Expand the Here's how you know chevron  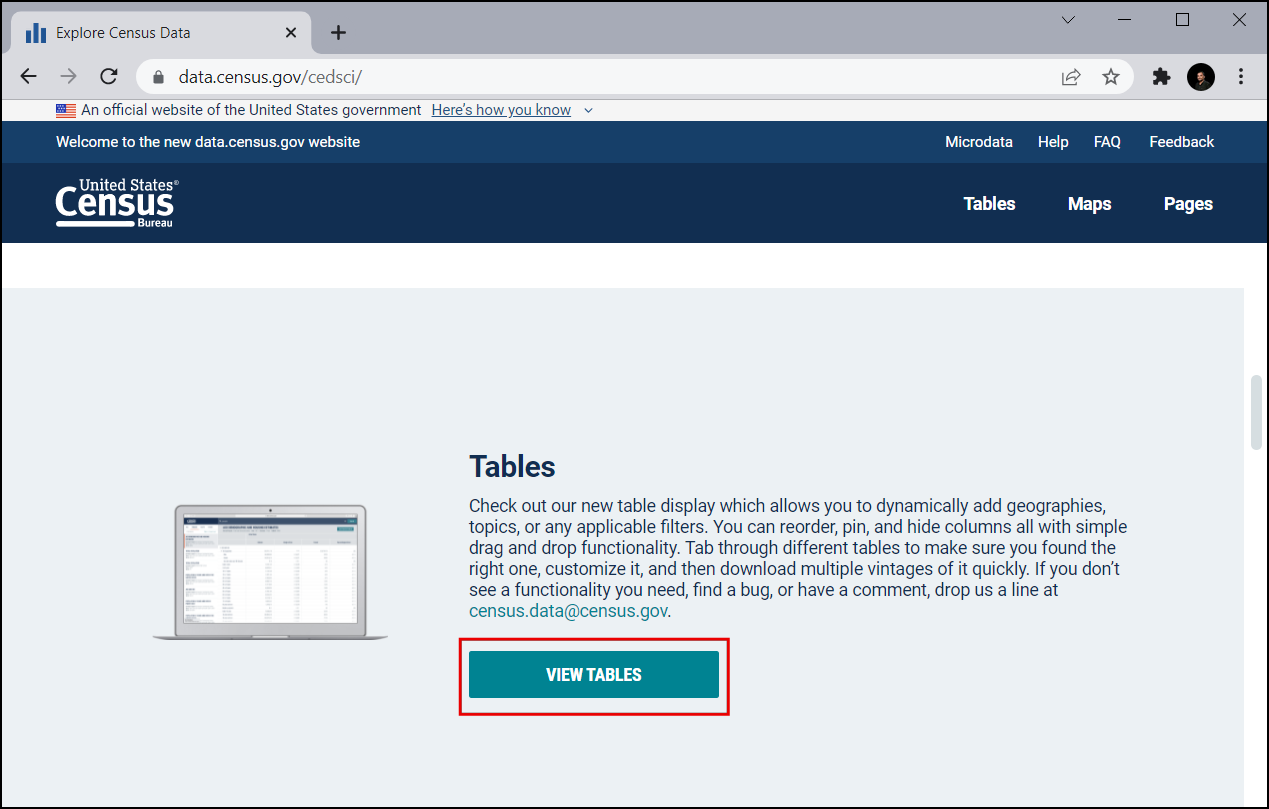click(x=588, y=110)
